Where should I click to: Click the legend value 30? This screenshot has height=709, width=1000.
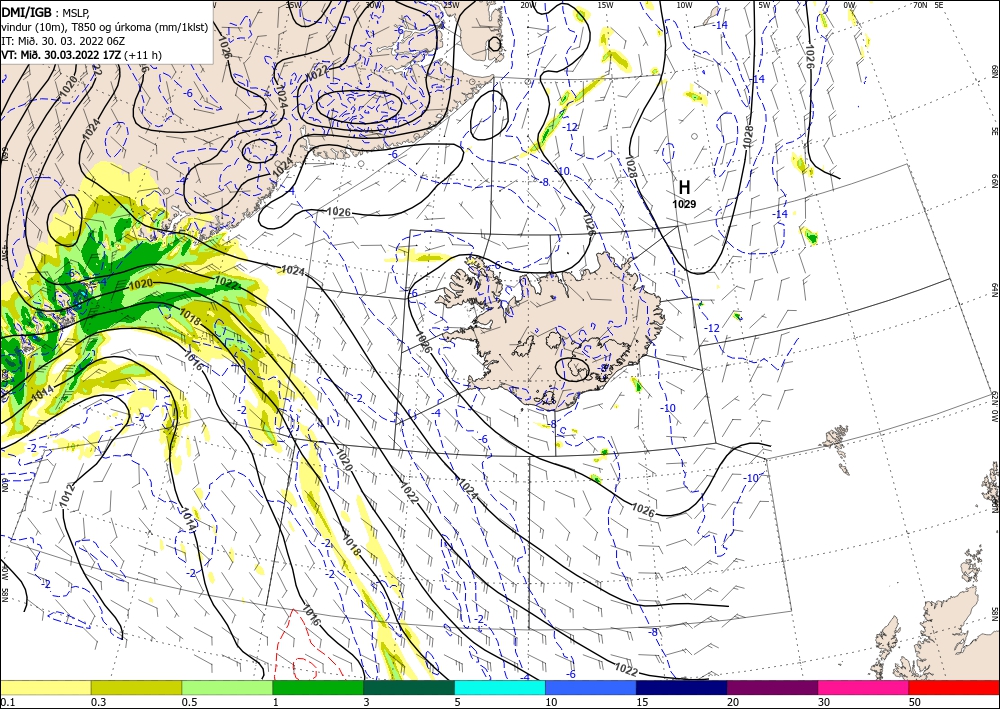[824, 702]
